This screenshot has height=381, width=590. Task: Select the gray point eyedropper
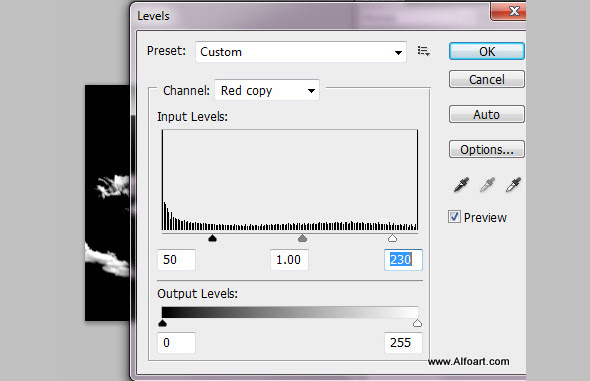tap(487, 185)
